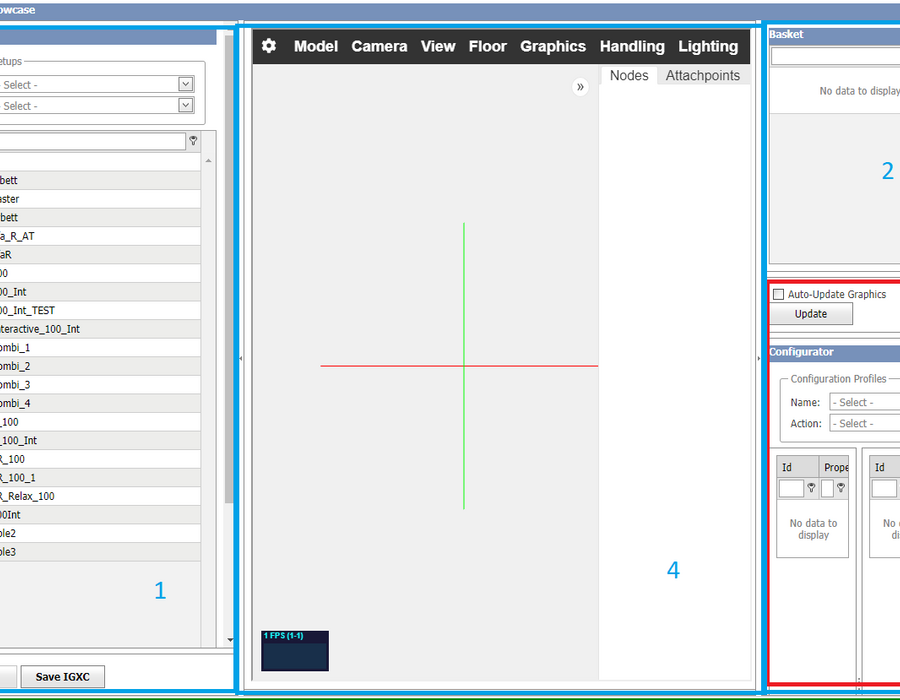
Task: Select the 'R_Relax_100' list row
Action: pos(100,496)
